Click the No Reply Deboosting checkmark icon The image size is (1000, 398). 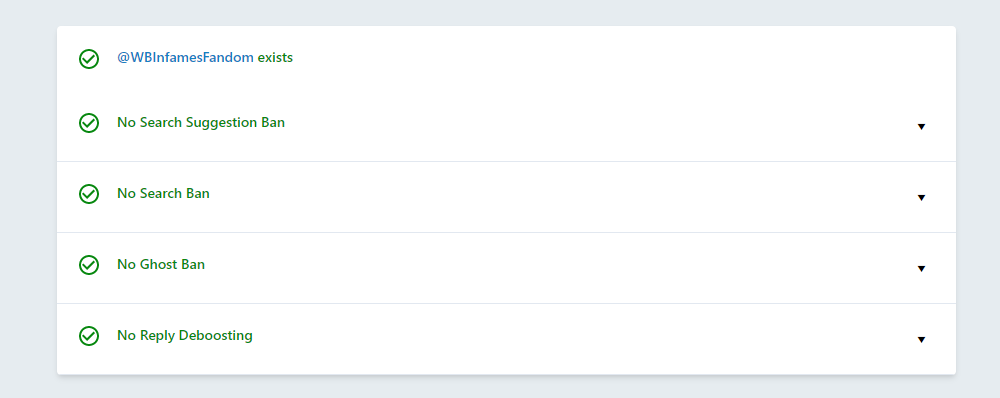coord(89,335)
